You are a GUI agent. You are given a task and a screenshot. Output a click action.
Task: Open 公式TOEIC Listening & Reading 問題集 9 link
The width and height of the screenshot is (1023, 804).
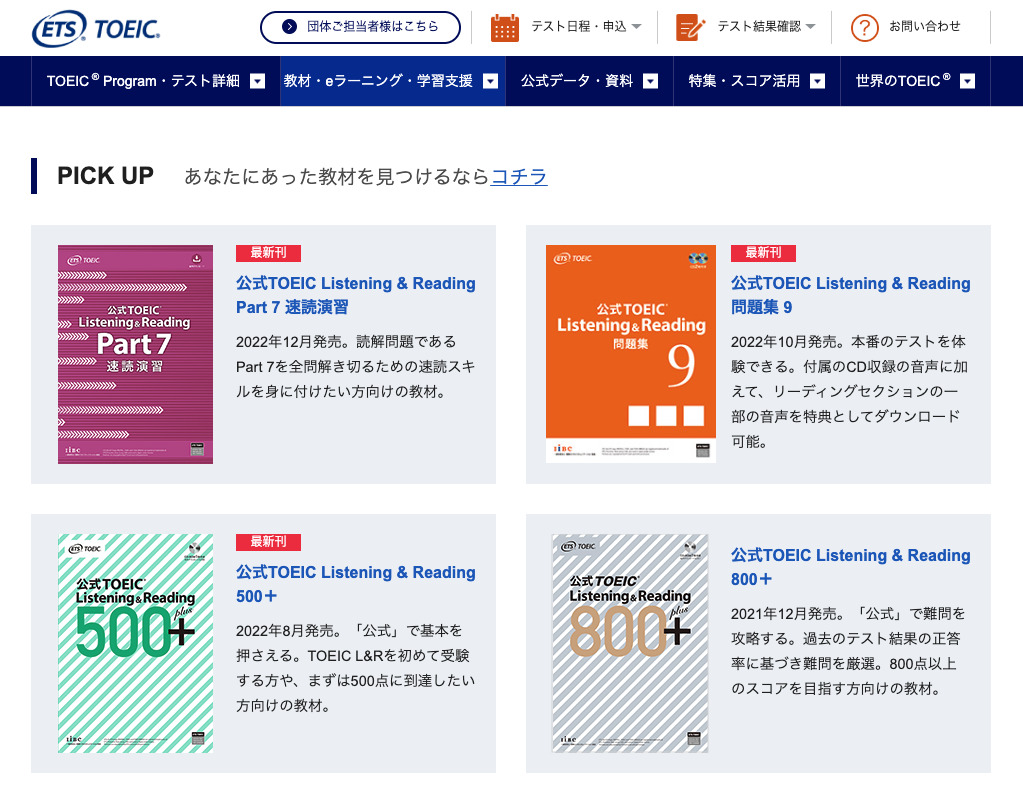(850, 295)
